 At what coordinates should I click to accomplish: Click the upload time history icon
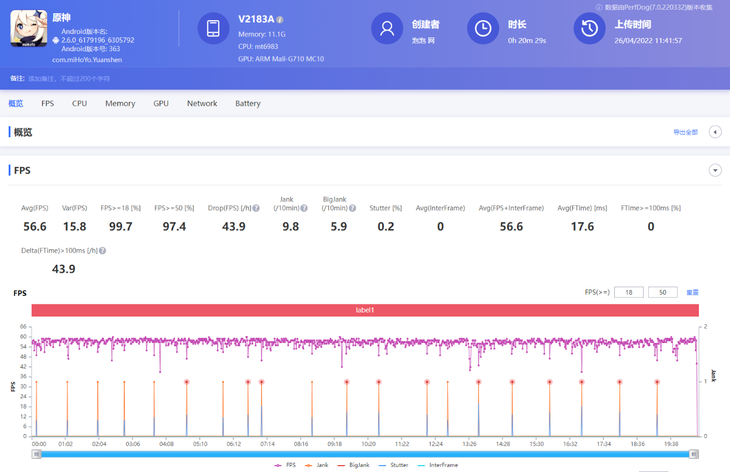pos(589,29)
